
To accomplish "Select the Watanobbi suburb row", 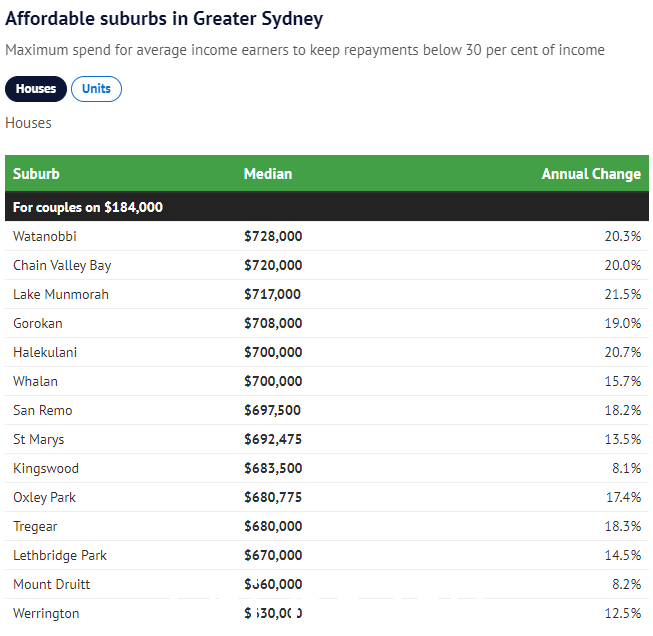I will [x=45, y=236].
